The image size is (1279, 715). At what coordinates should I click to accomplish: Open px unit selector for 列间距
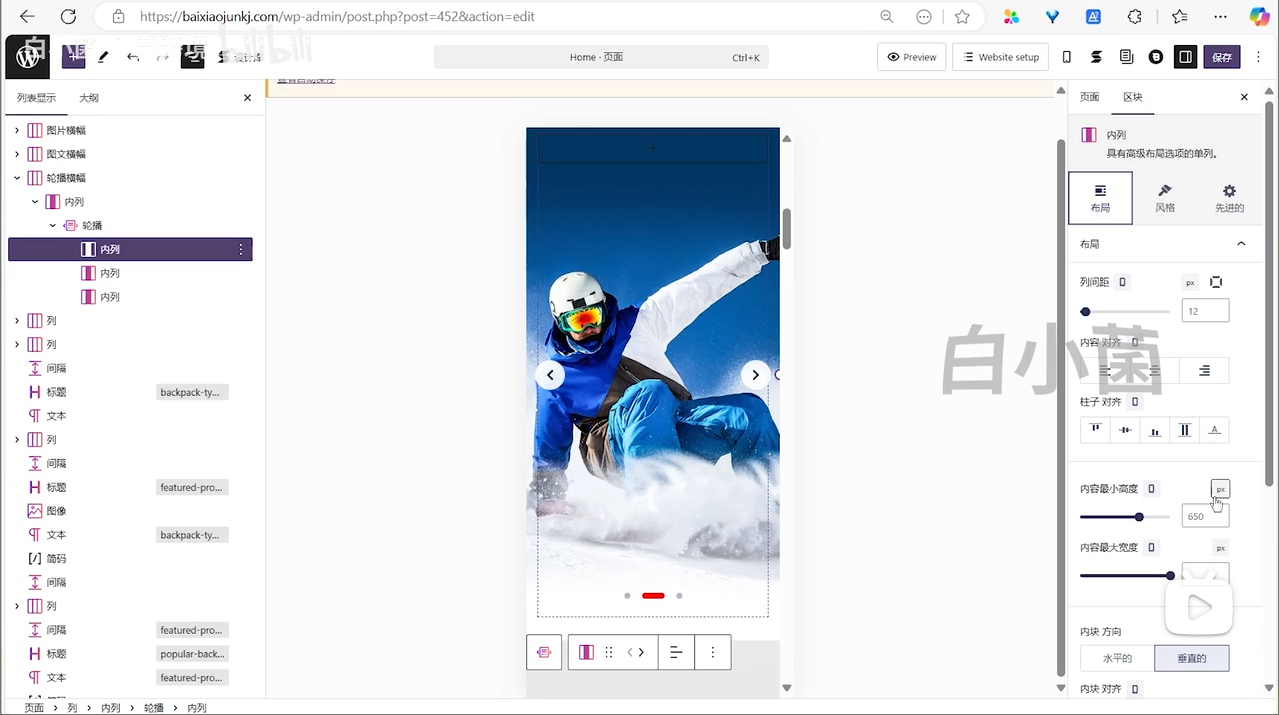[x=1190, y=283]
